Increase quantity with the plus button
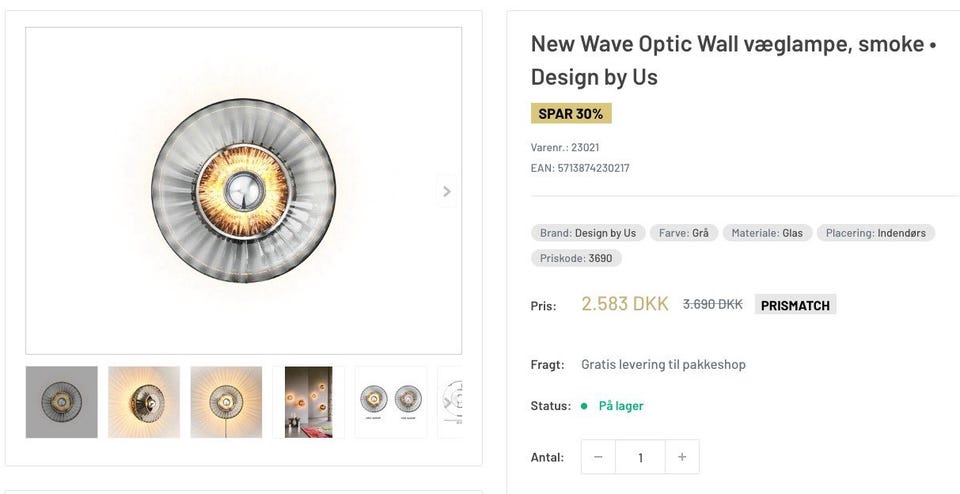Screen dimensions: 960x494 682,457
